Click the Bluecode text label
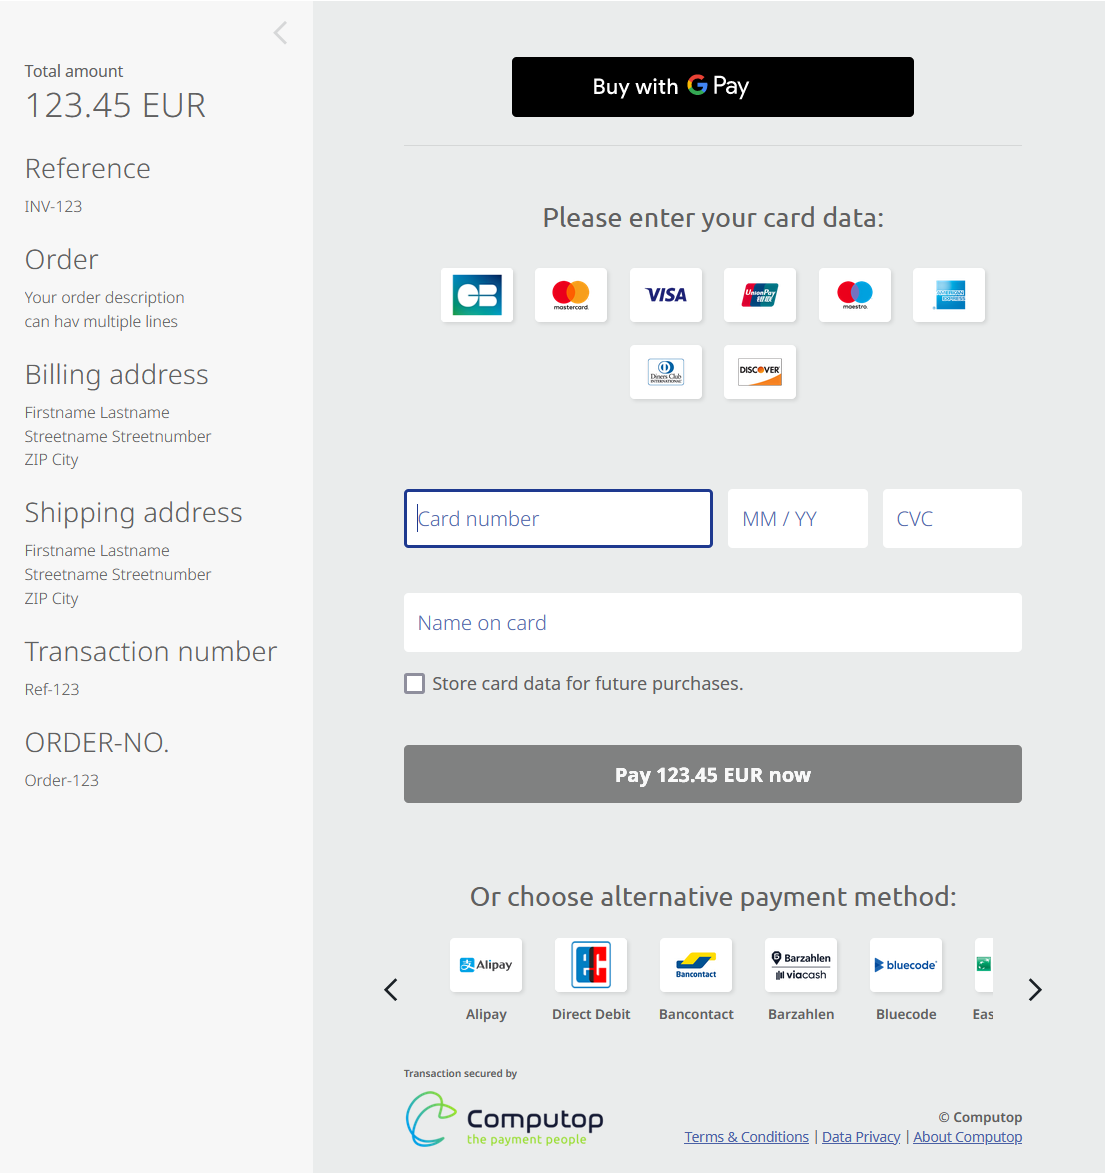The image size is (1105, 1173). 906,1014
